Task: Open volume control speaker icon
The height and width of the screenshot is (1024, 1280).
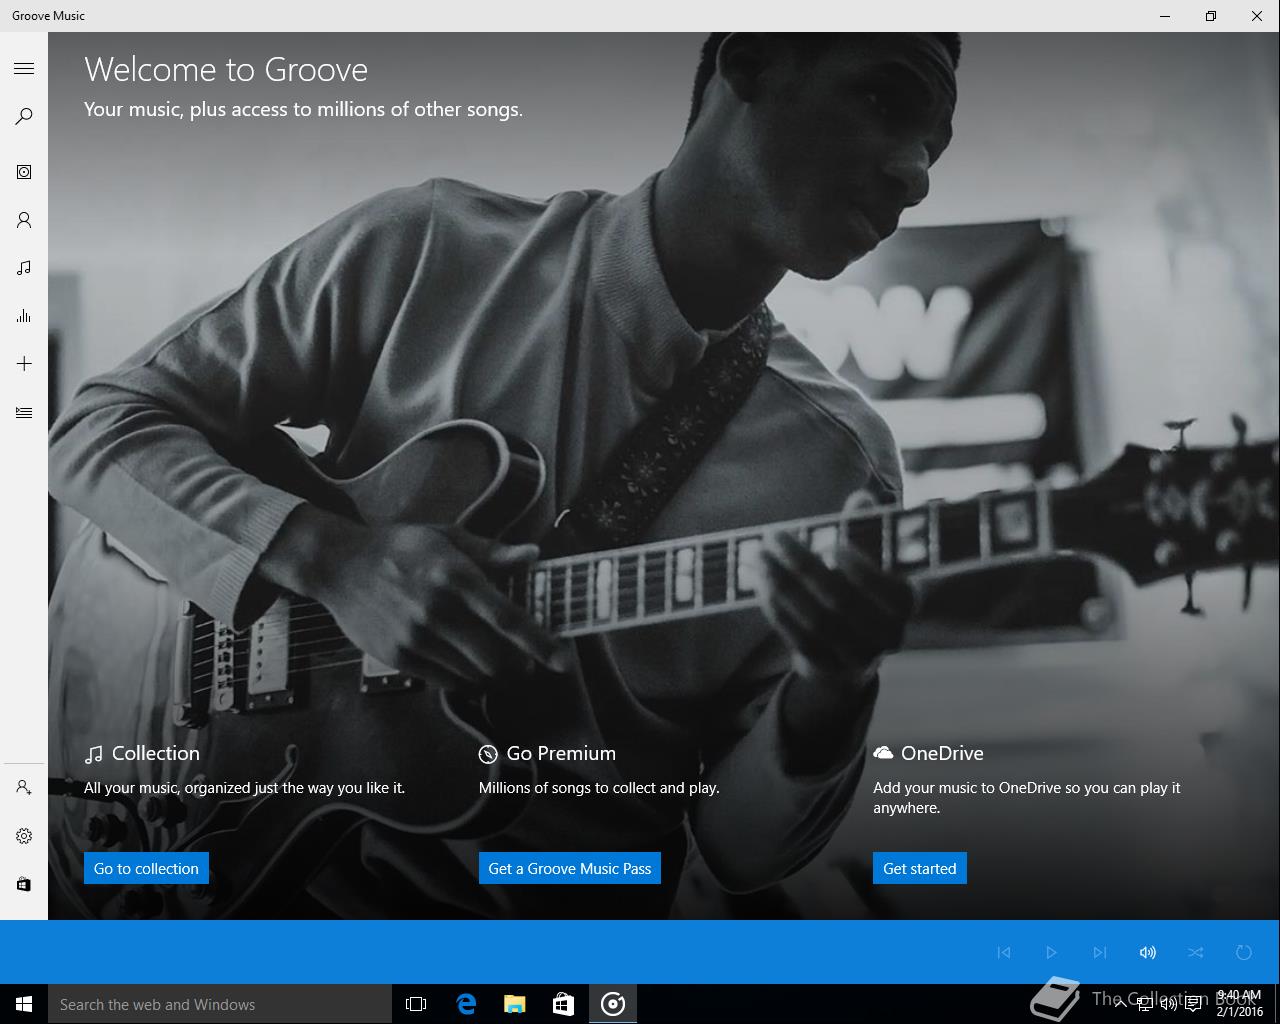Action: coord(1148,952)
